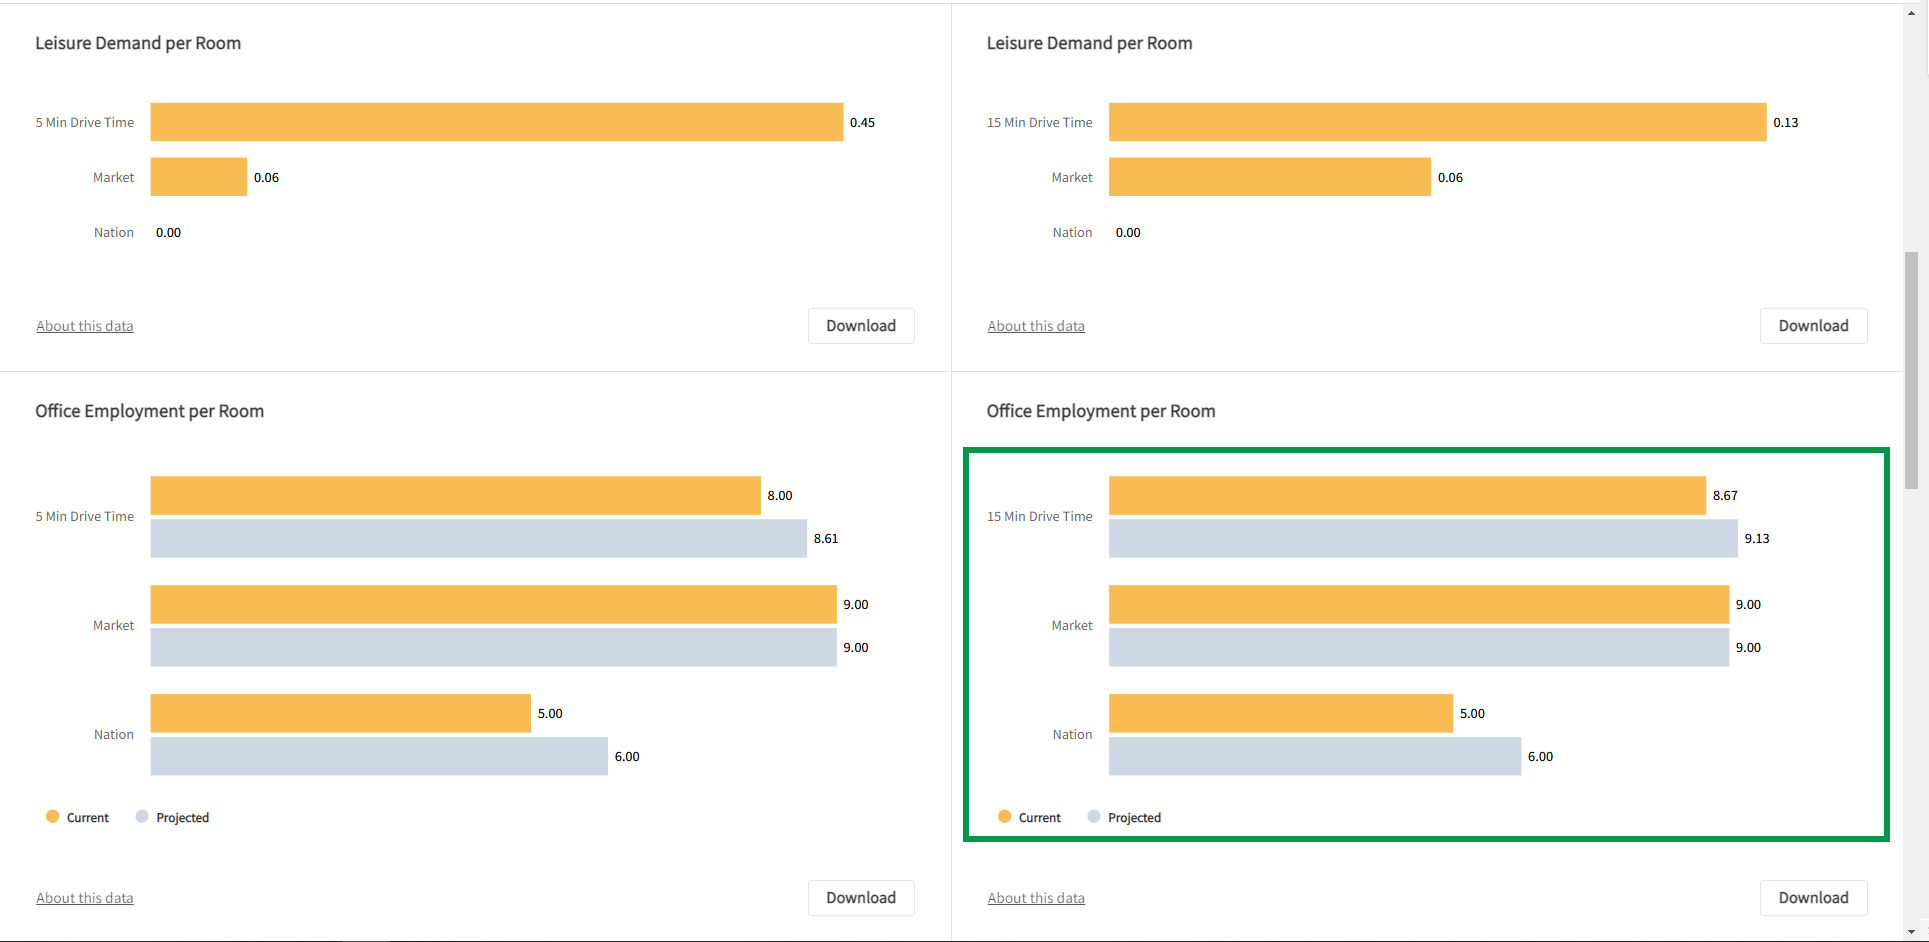Open About this data under 15 Min Office Employment

click(1036, 898)
